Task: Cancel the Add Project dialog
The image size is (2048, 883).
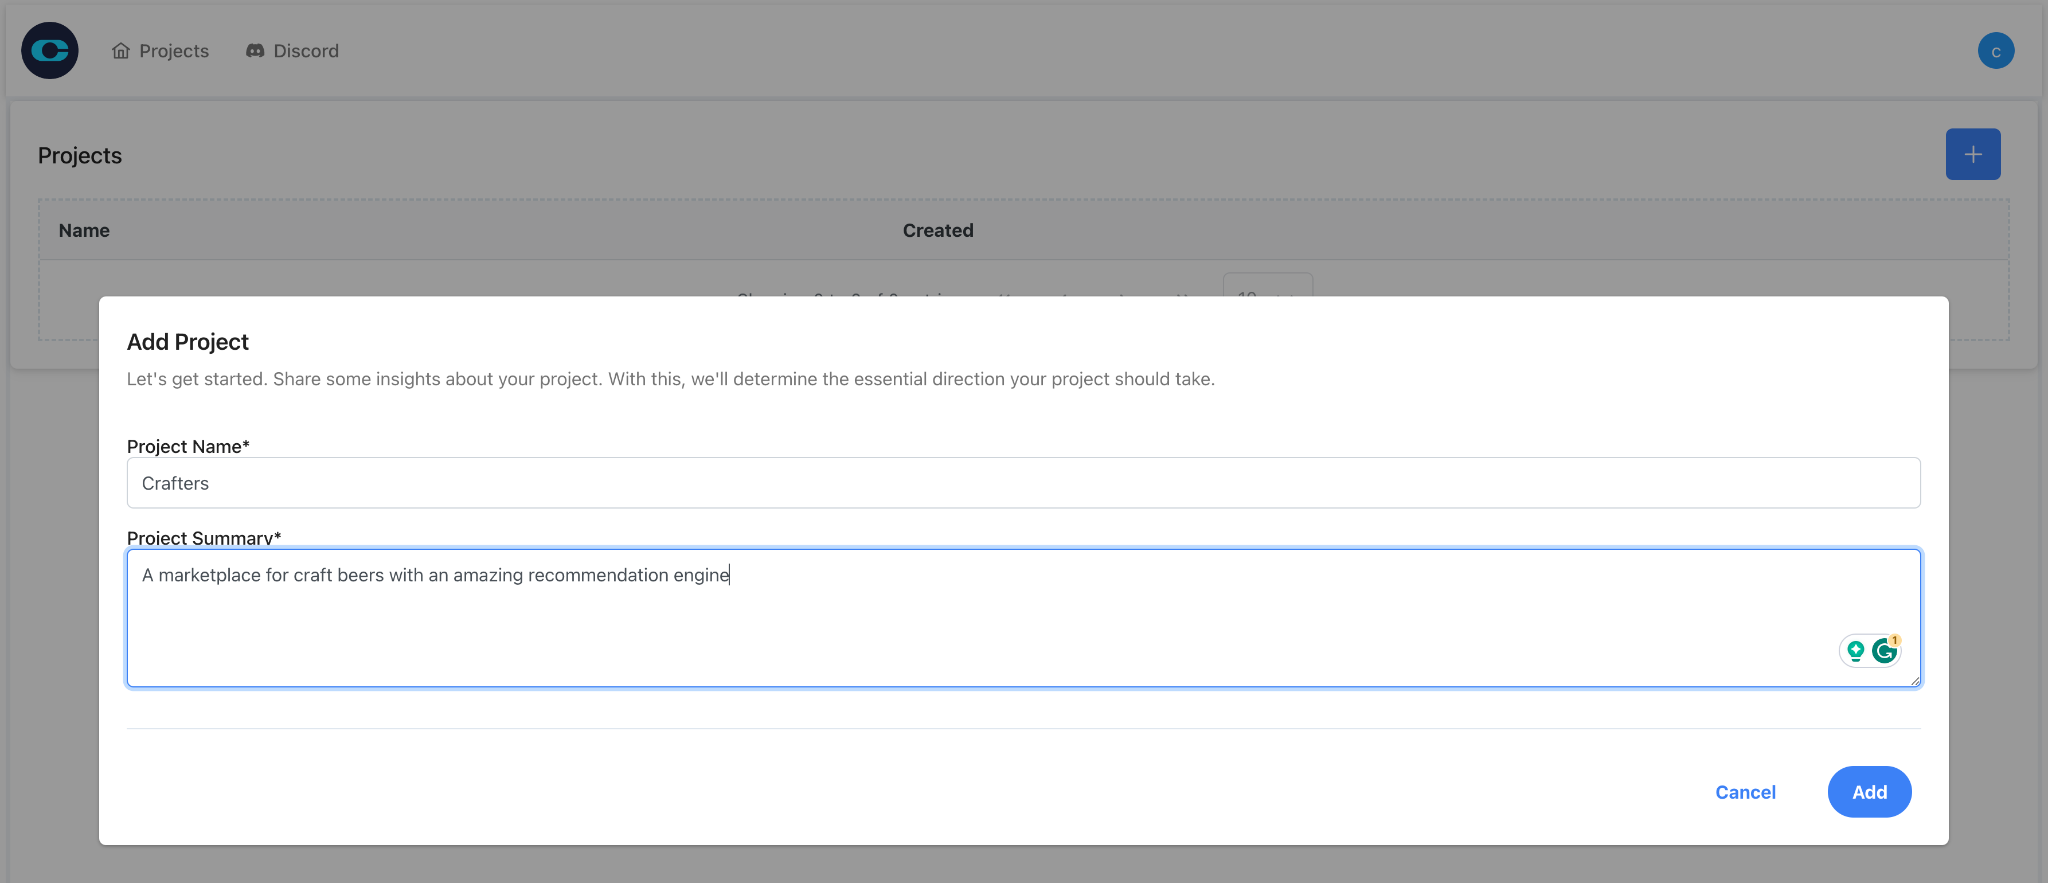Action: (1745, 792)
